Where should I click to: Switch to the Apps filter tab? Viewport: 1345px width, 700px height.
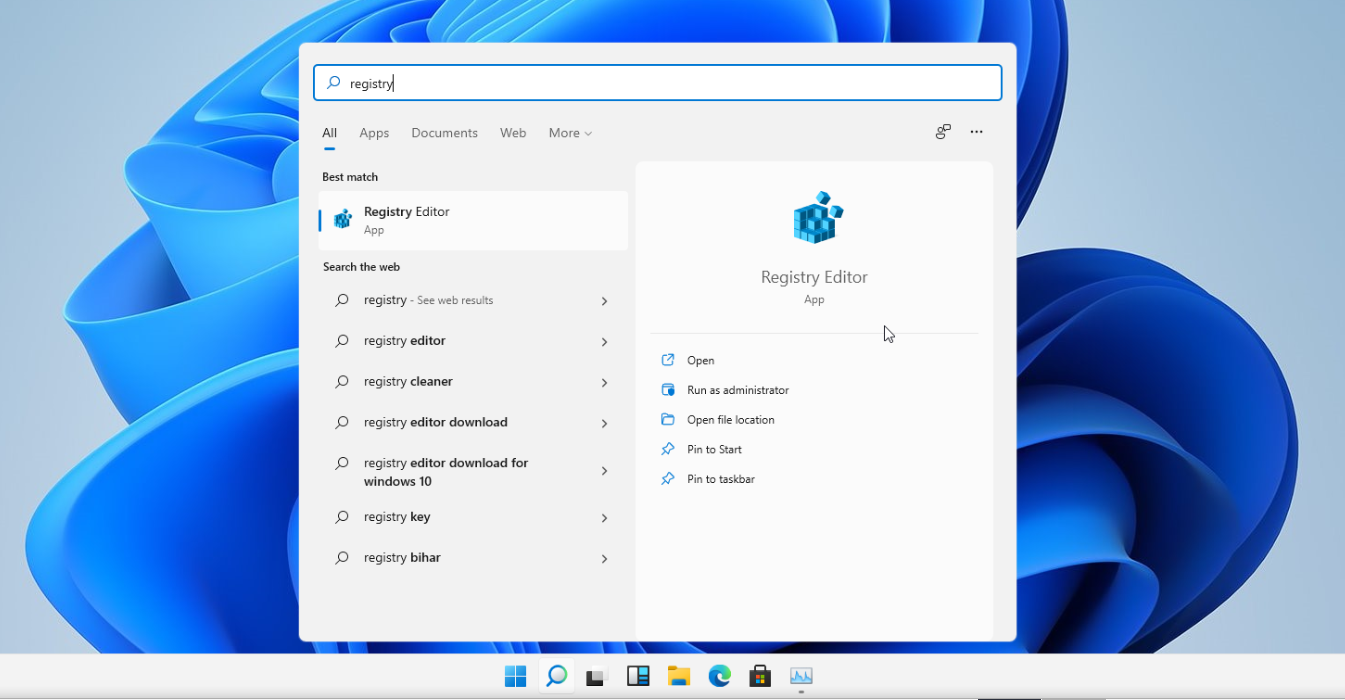tap(374, 132)
